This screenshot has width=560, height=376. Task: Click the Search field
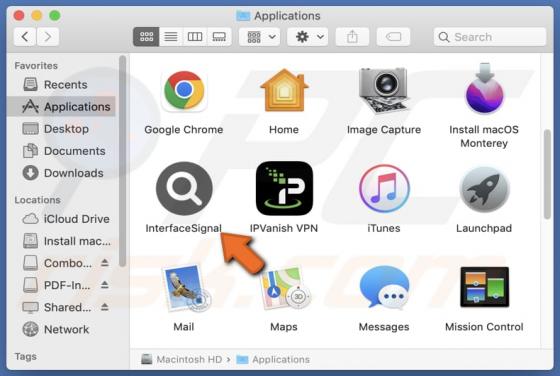tap(490, 37)
